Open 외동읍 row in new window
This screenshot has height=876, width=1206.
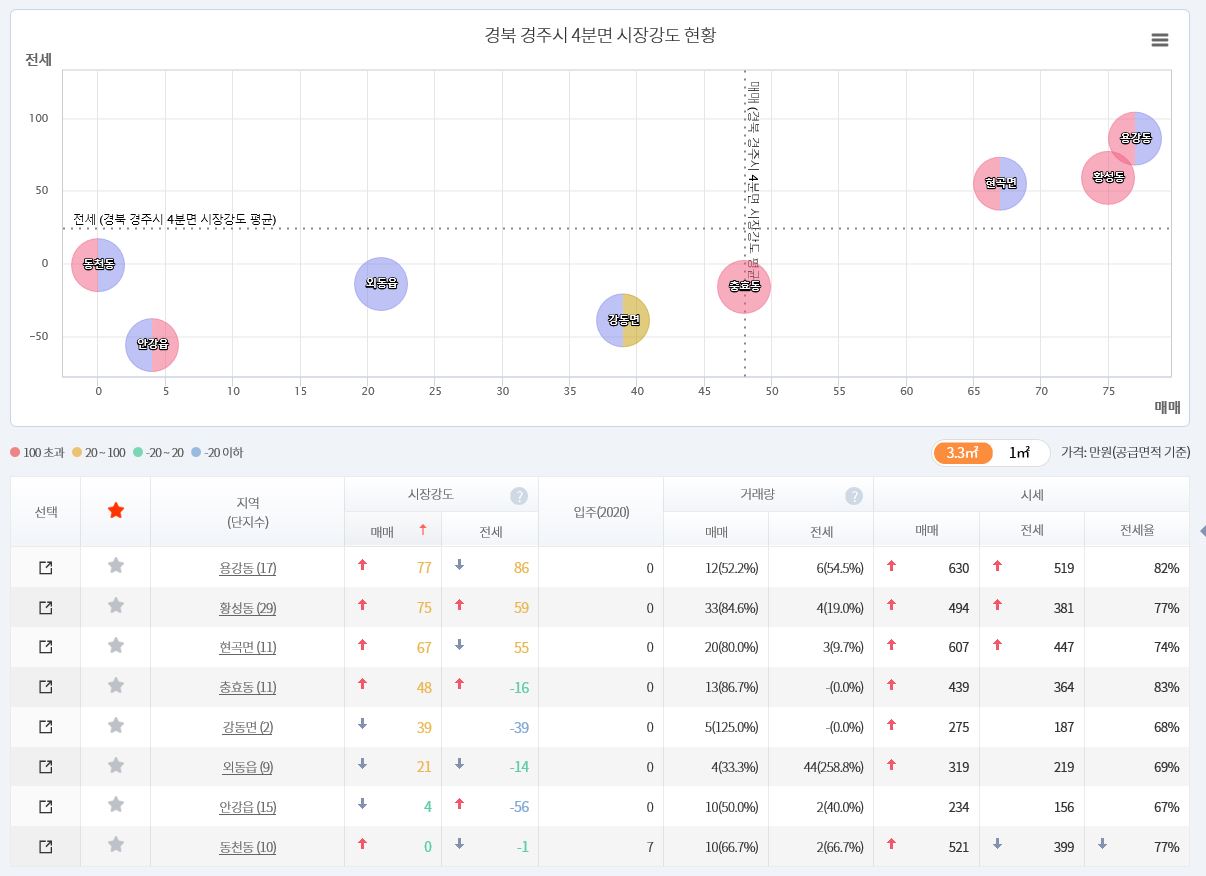(45, 767)
